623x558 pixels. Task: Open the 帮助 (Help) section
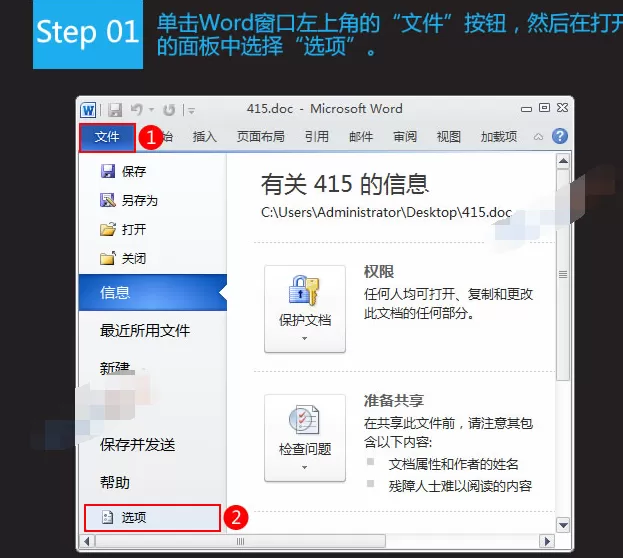point(115,482)
